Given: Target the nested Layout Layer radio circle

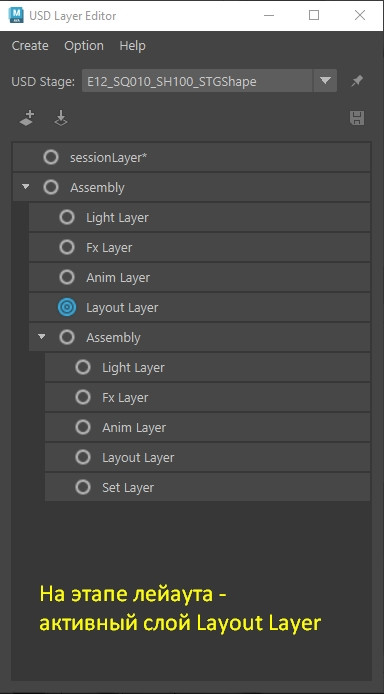Looking at the screenshot, I should tap(83, 457).
